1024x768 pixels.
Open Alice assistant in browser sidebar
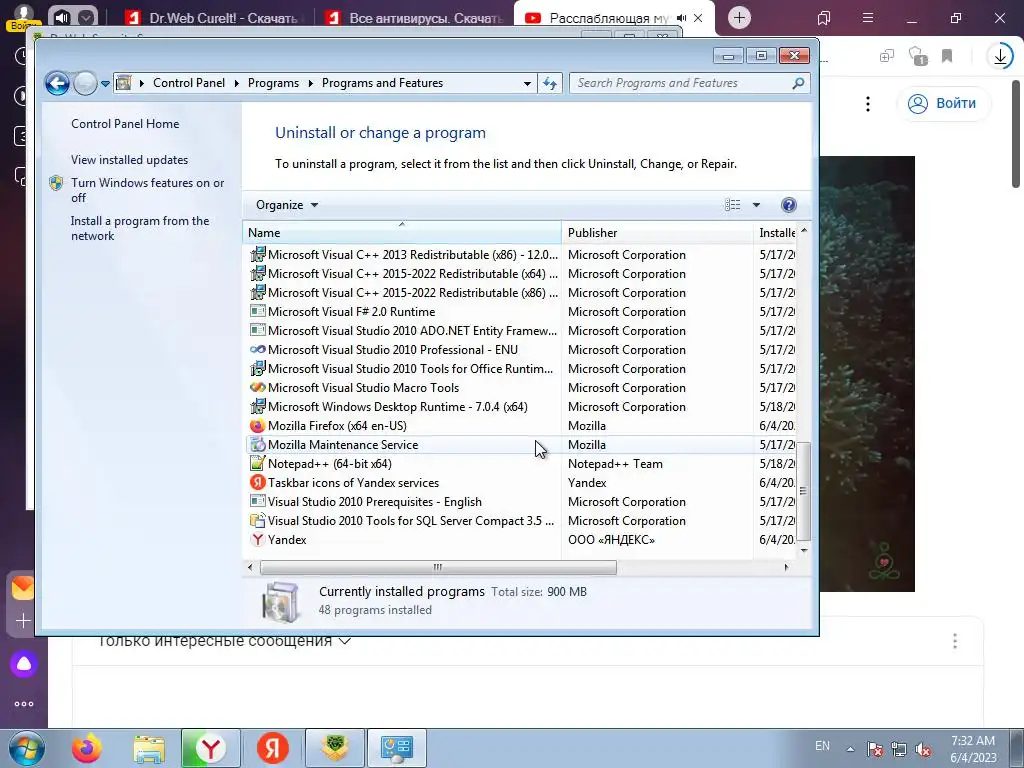pos(24,664)
